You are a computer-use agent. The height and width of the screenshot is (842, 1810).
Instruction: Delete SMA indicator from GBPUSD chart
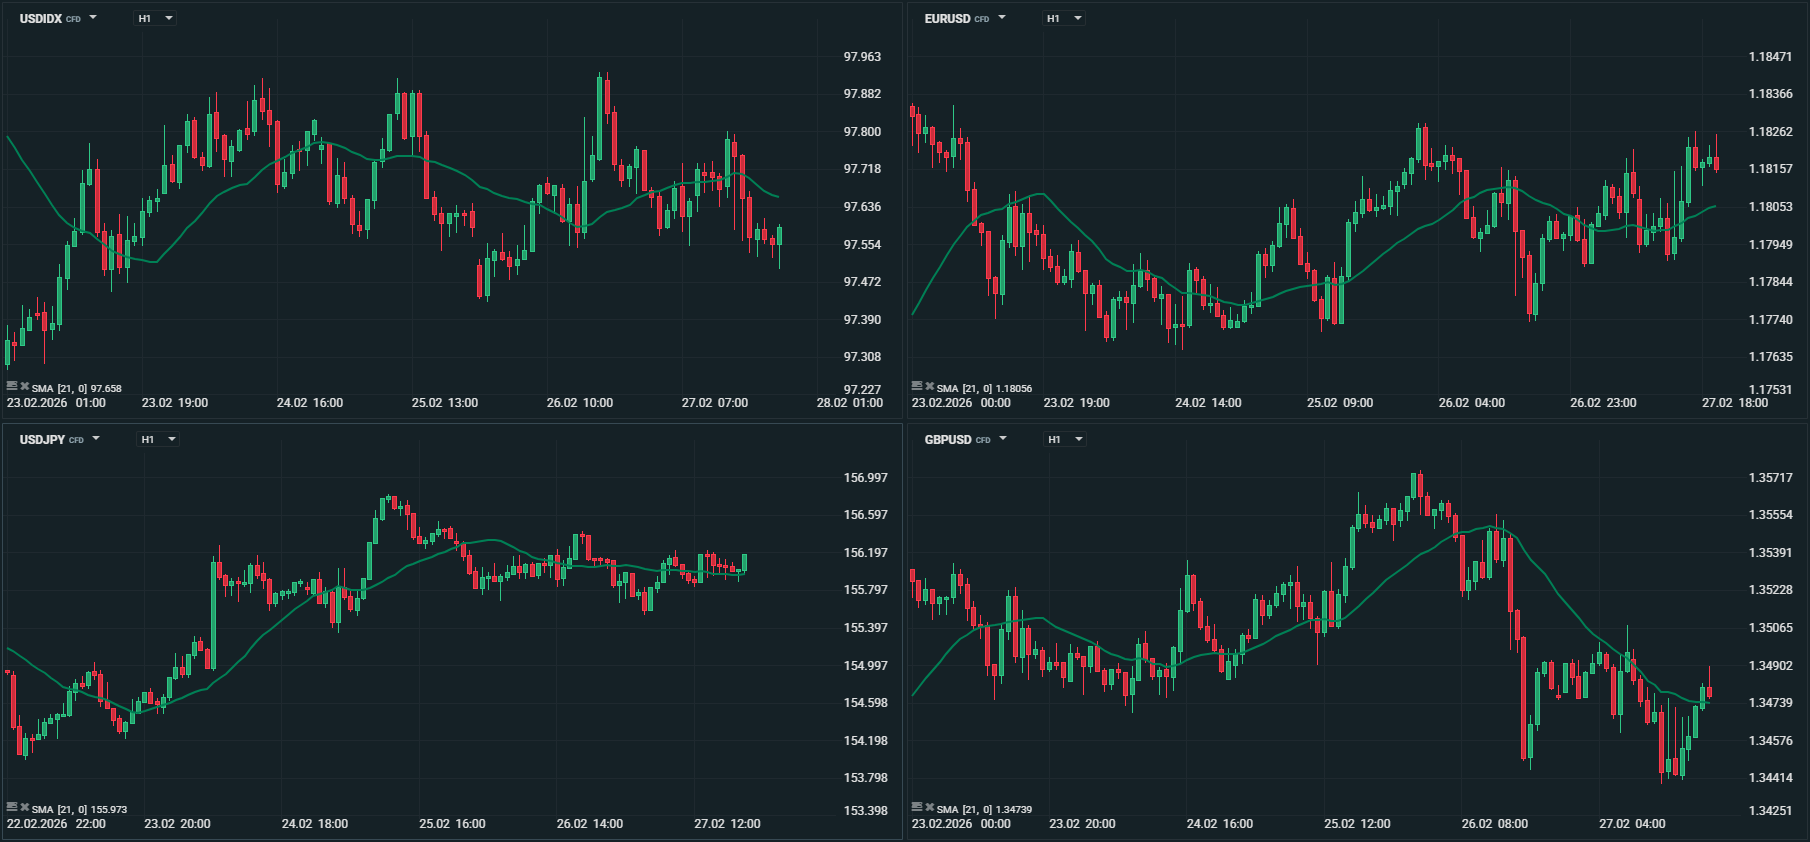[929, 807]
